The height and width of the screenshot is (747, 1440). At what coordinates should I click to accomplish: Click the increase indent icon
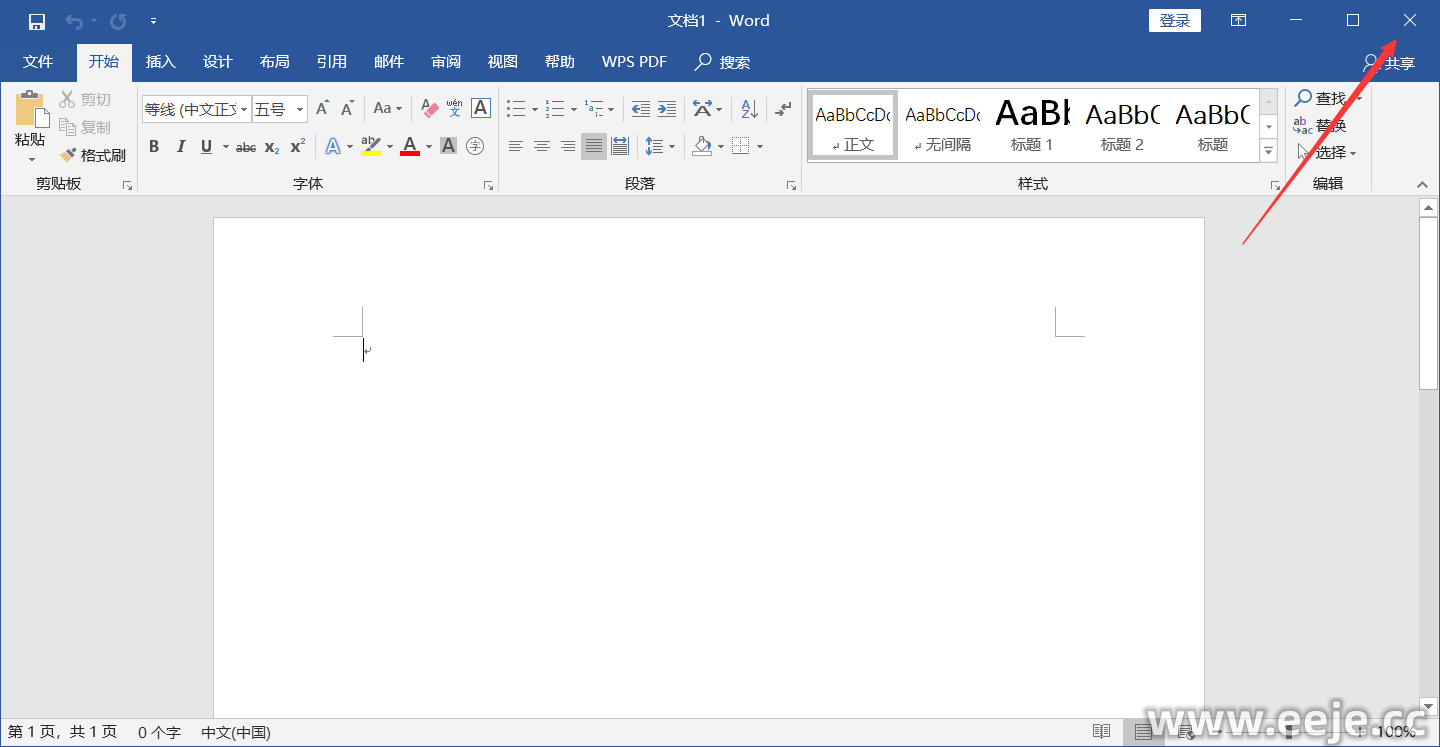[x=667, y=108]
